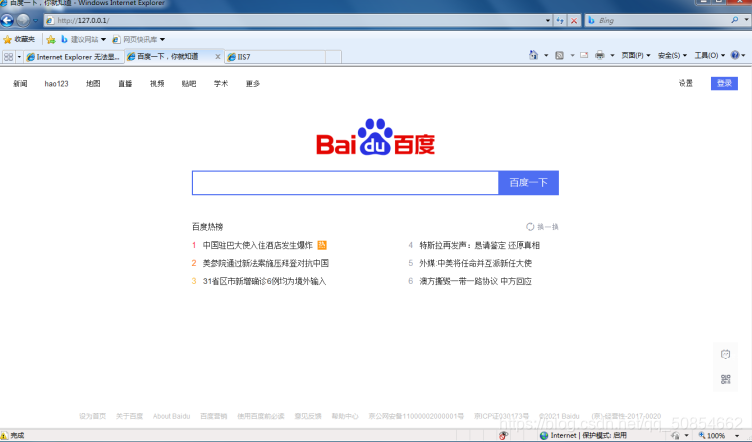
Task: Open the 贴吧 Tieba link
Action: [189, 83]
